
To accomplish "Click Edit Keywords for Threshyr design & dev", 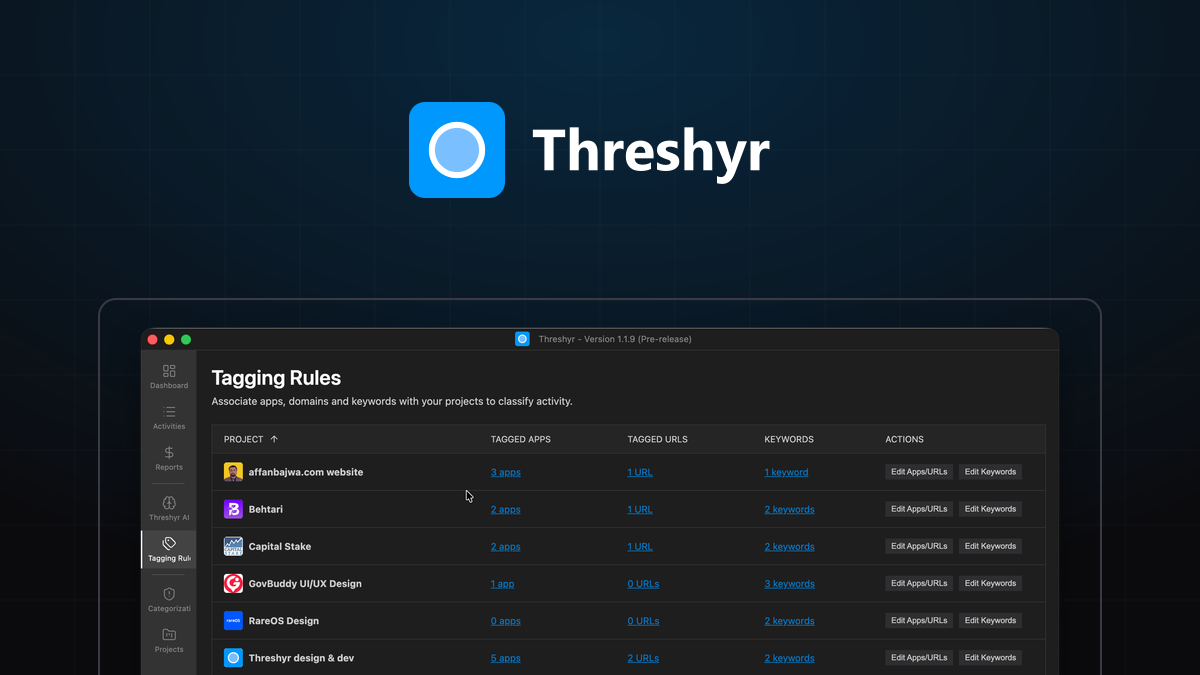I will point(990,657).
